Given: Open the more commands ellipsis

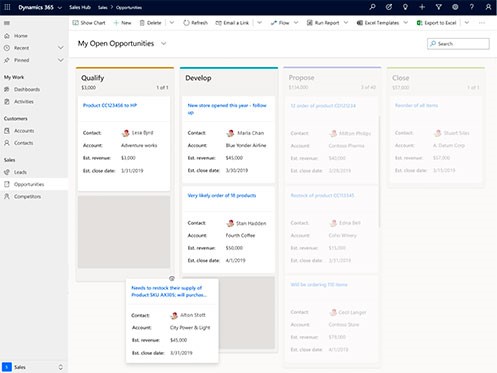Looking at the screenshot, I should (x=482, y=23).
